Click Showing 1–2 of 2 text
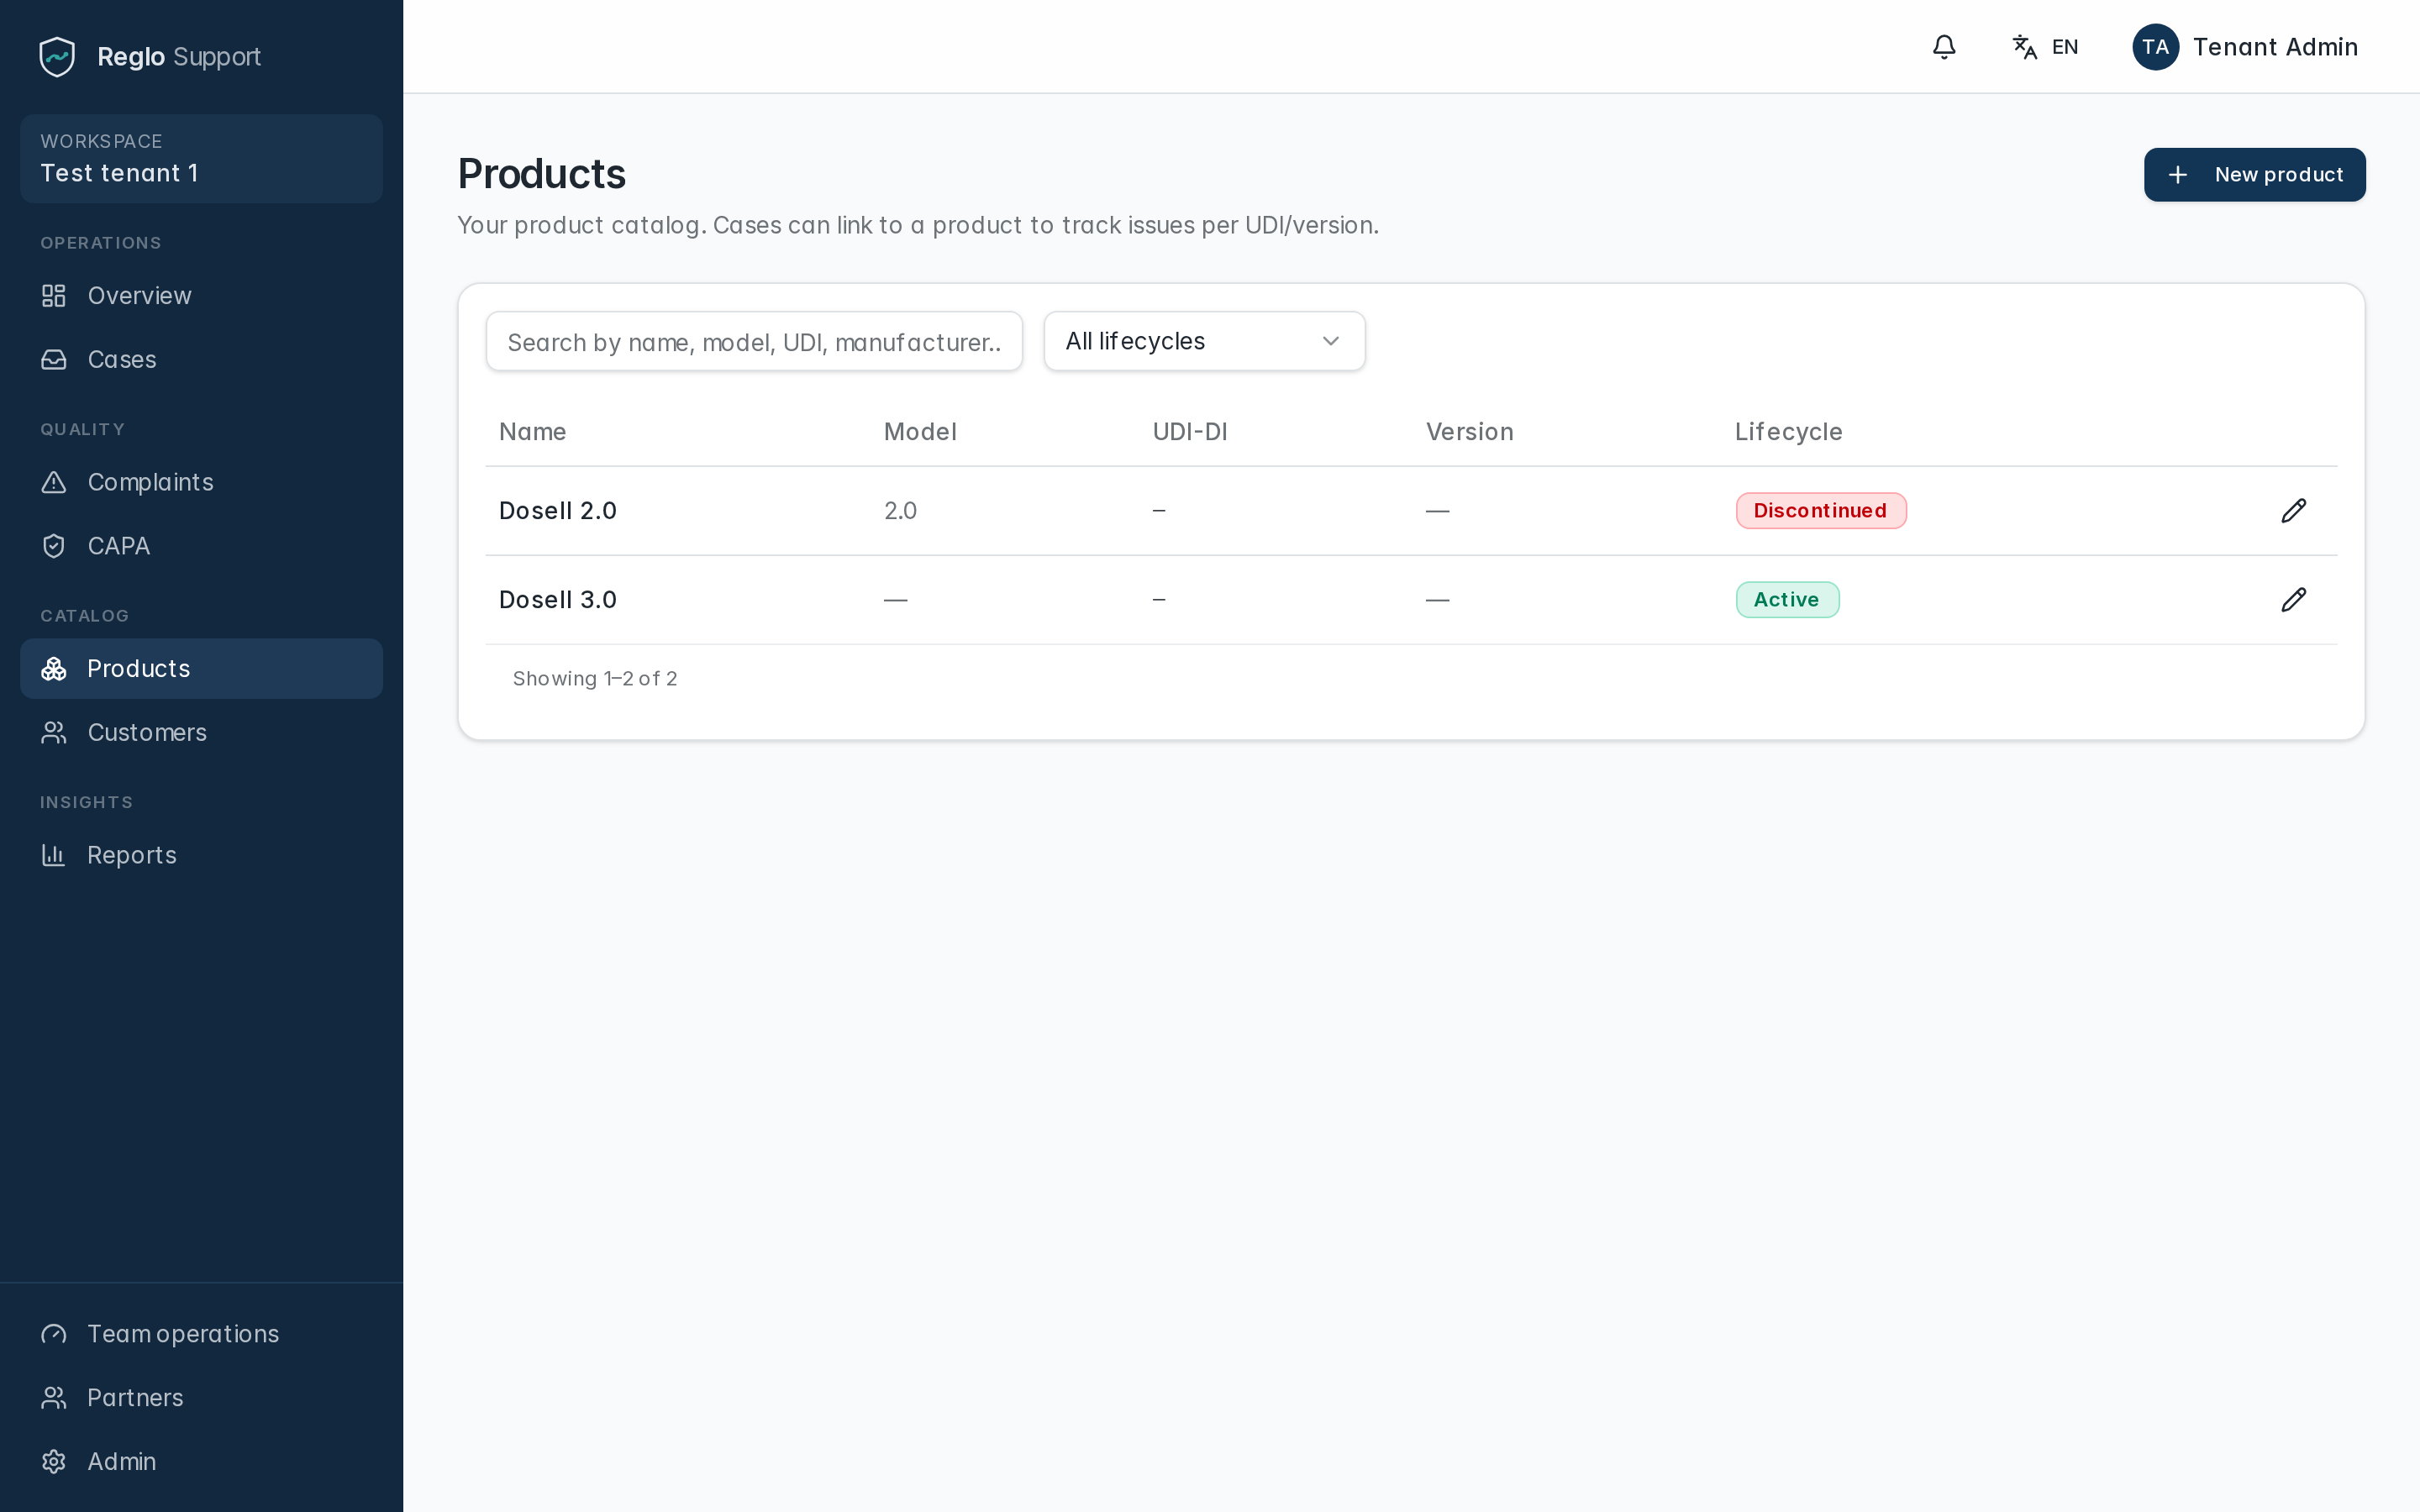This screenshot has height=1512, width=2420. (x=595, y=679)
